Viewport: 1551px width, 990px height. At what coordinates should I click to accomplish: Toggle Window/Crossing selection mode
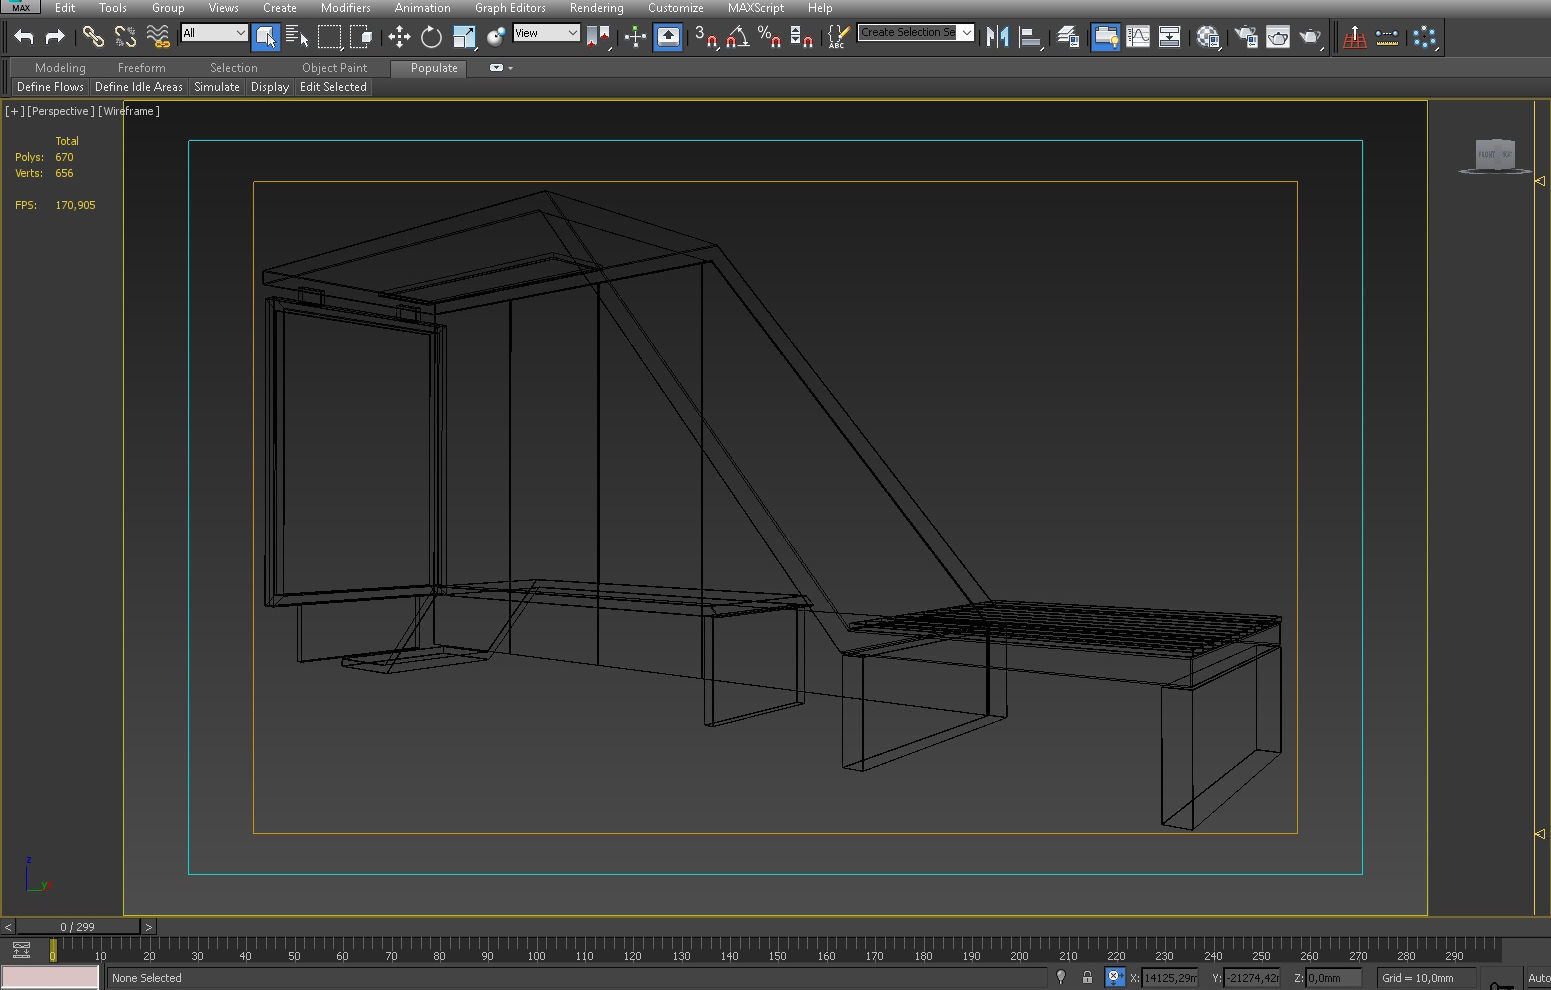tap(361, 37)
